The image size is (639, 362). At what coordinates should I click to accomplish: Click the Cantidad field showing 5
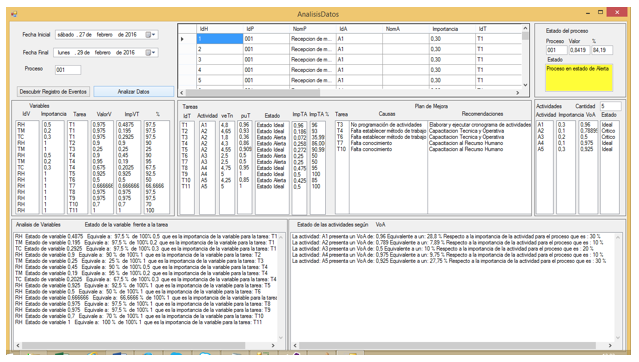(610, 106)
